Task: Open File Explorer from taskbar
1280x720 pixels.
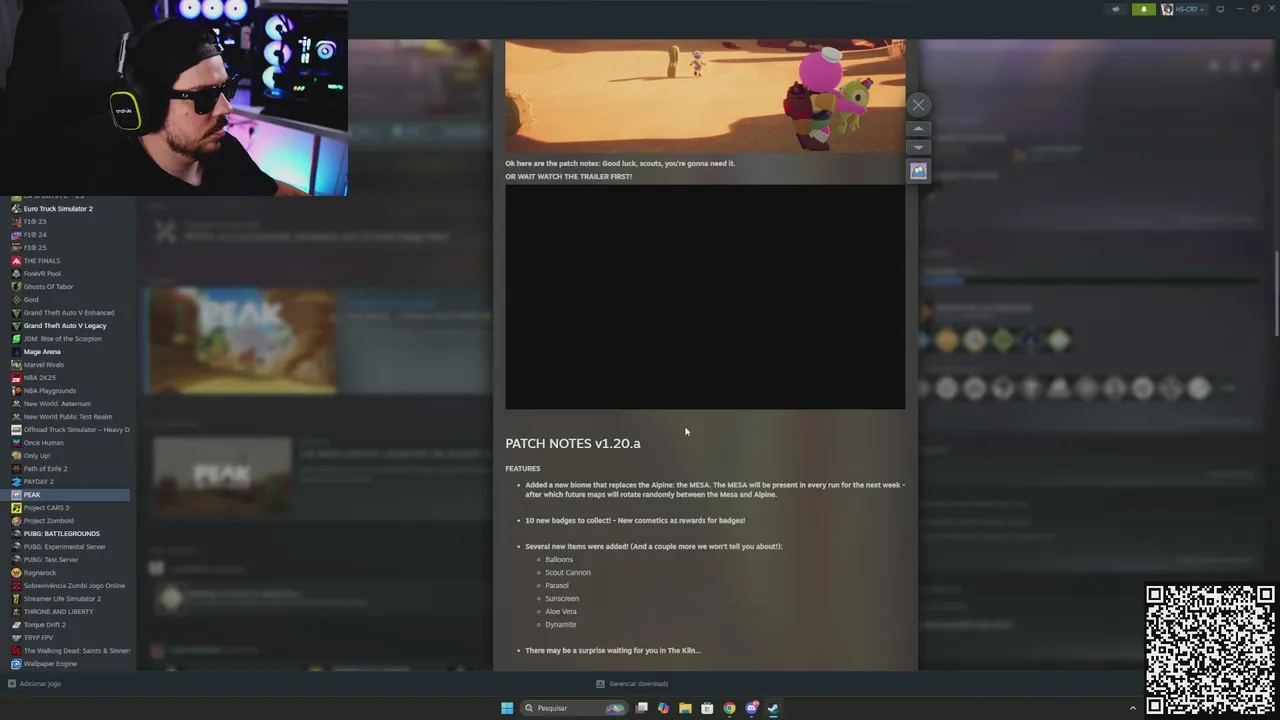Action: point(685,708)
